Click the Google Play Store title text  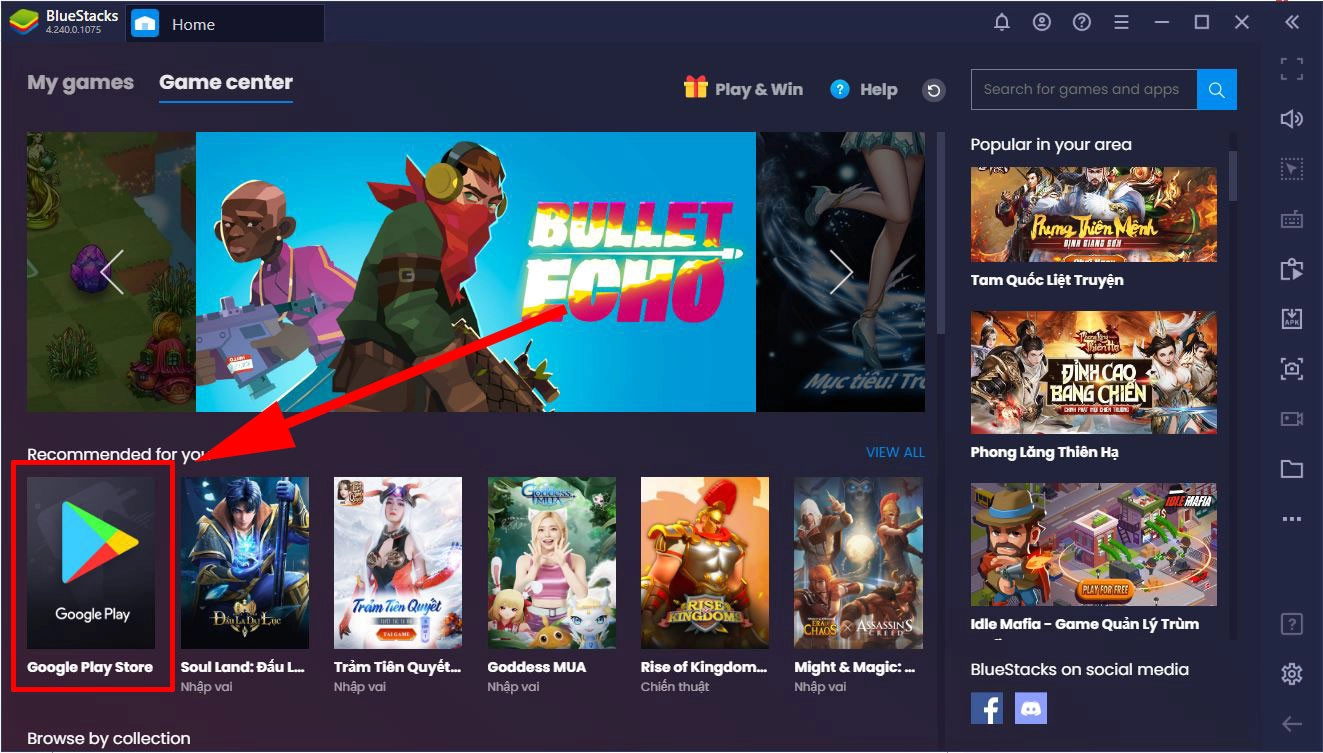tap(90, 667)
